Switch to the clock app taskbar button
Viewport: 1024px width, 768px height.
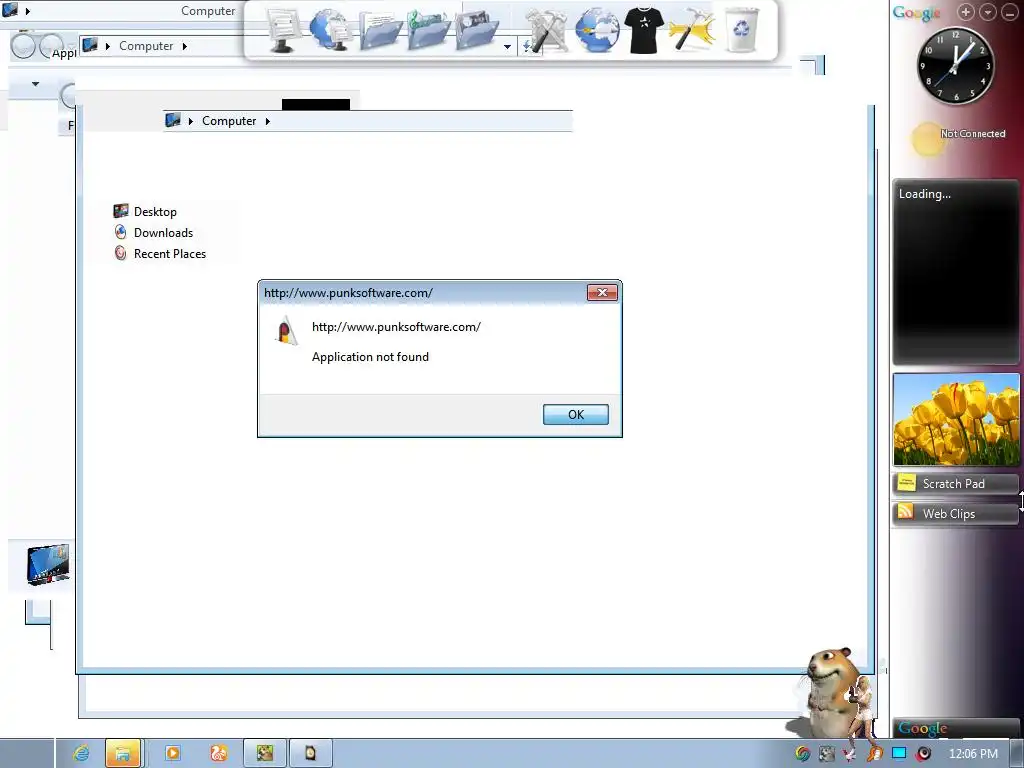(x=311, y=754)
